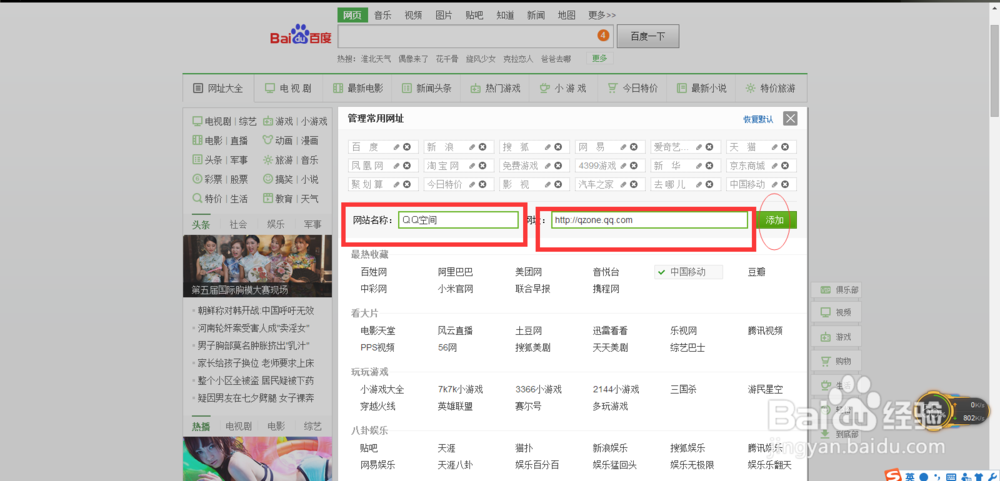Image resolution: width=1000 pixels, height=481 pixels.
Task: Close the 管理常用网址 panel
Action: (790, 119)
